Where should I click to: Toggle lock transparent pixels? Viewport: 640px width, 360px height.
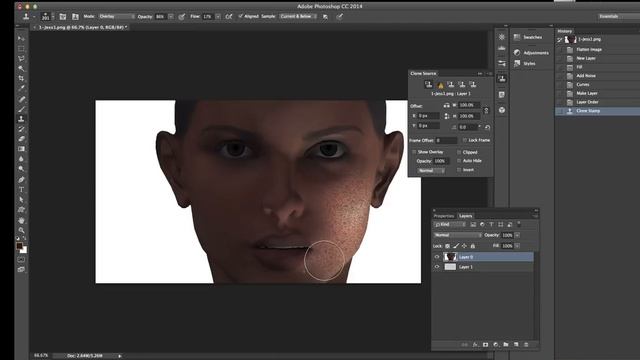447,246
